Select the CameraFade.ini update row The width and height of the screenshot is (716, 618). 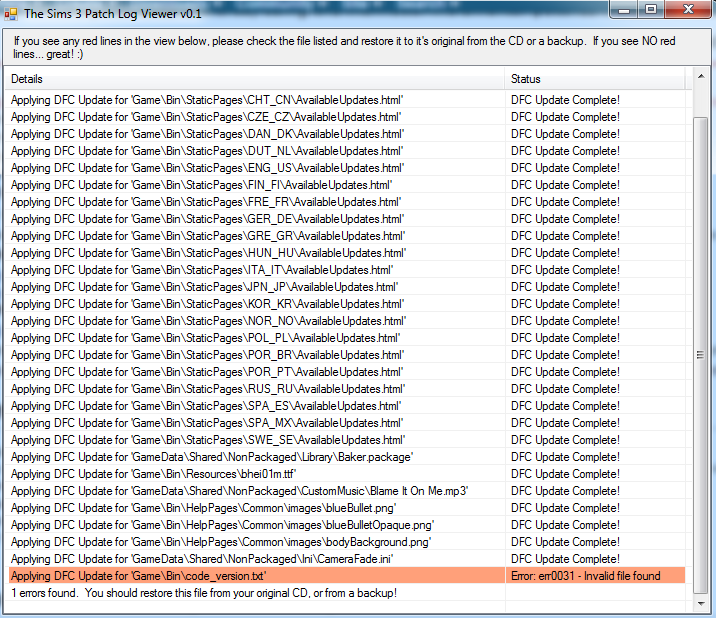[202, 559]
